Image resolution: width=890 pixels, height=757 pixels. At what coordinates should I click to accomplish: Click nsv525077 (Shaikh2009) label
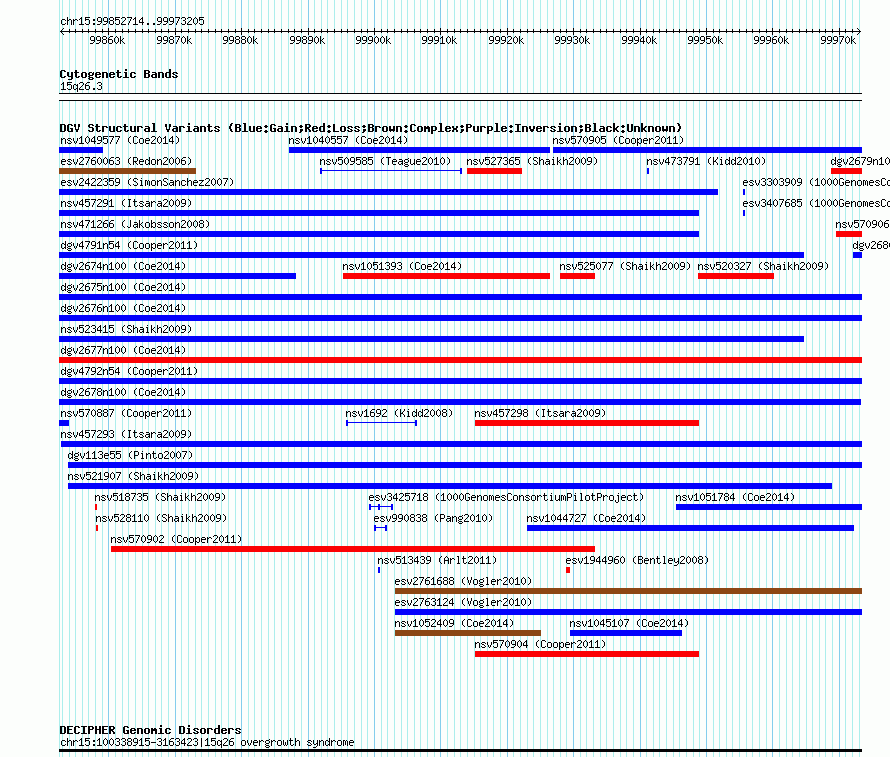pyautogui.click(x=625, y=266)
